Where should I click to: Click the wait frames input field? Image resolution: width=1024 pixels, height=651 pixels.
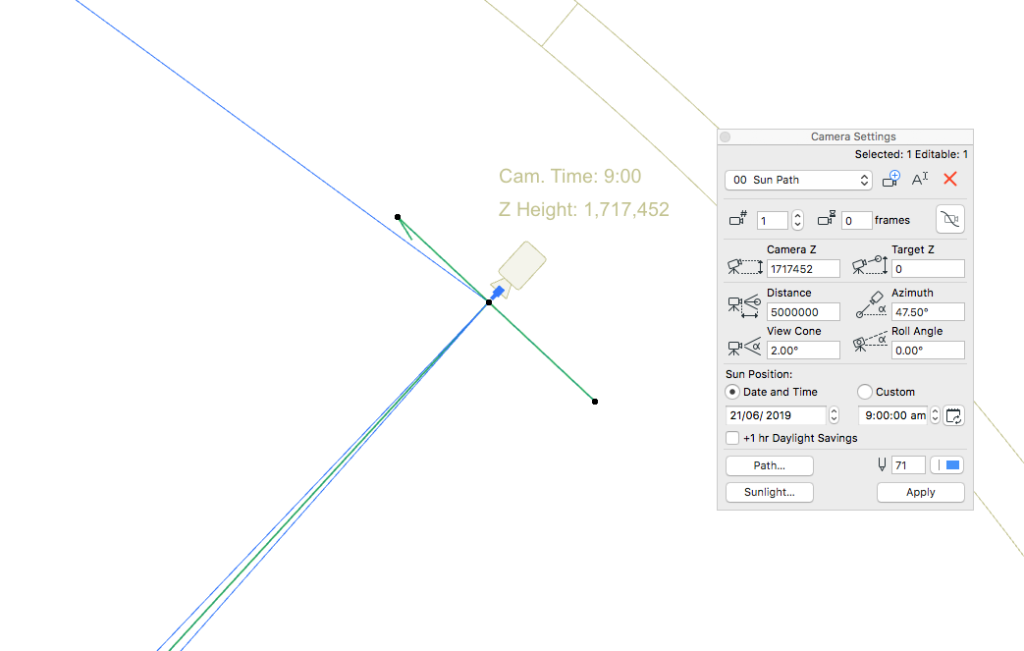pyautogui.click(x=857, y=221)
